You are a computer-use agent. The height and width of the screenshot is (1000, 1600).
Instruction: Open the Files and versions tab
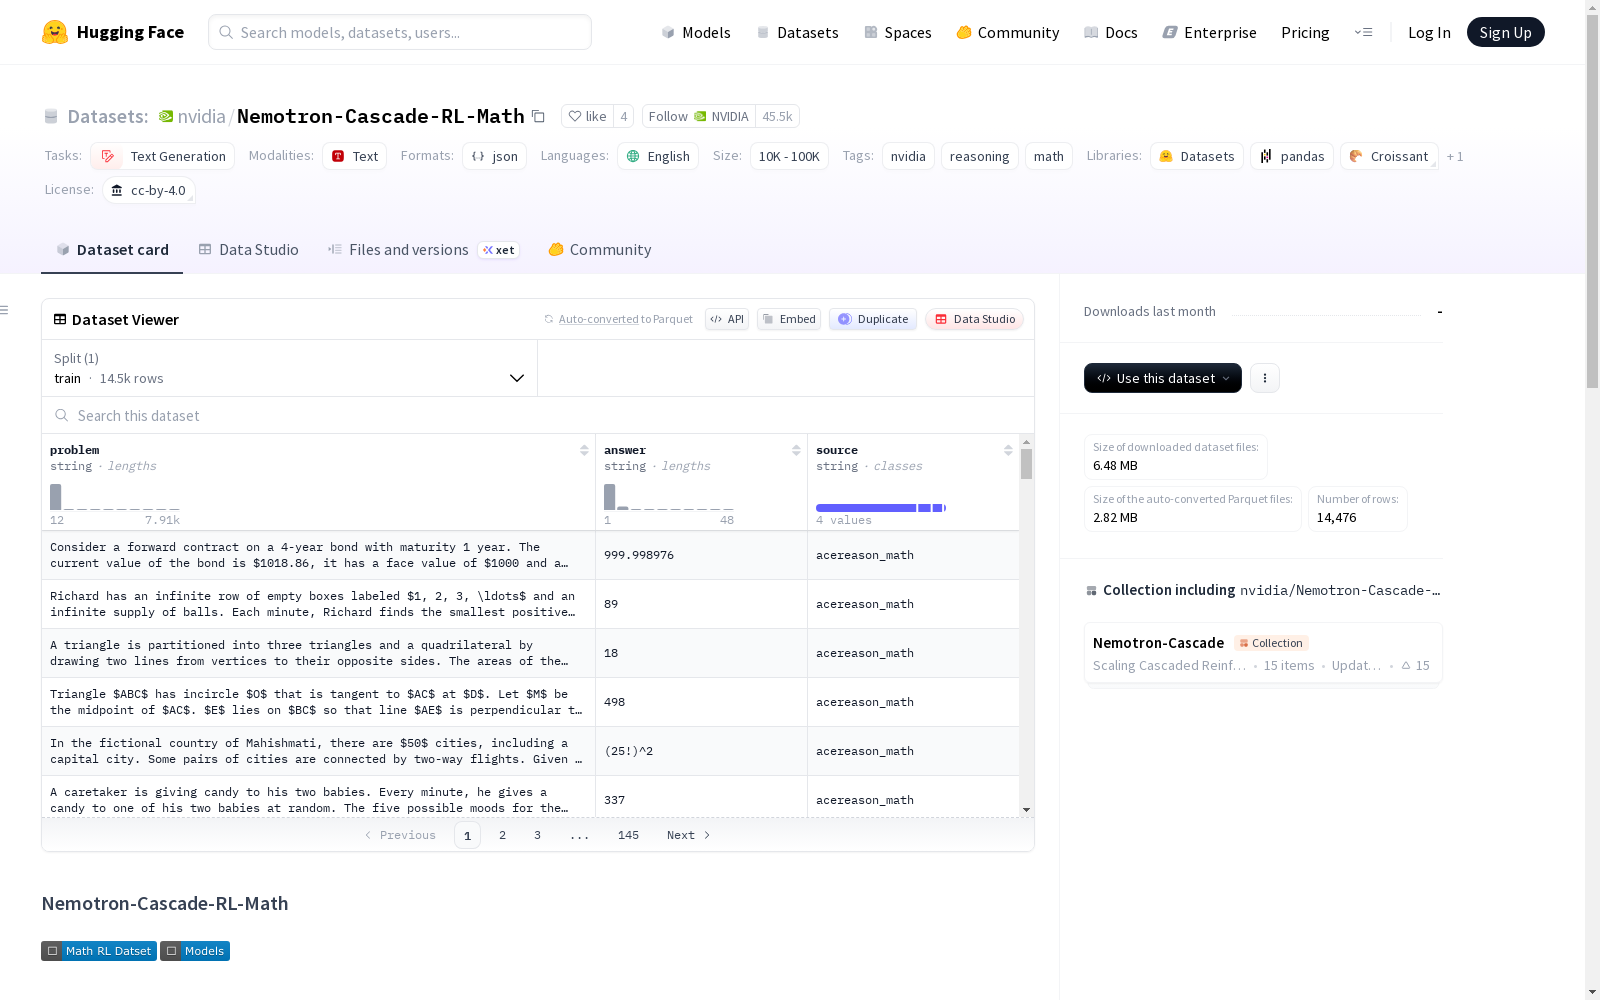(x=423, y=250)
